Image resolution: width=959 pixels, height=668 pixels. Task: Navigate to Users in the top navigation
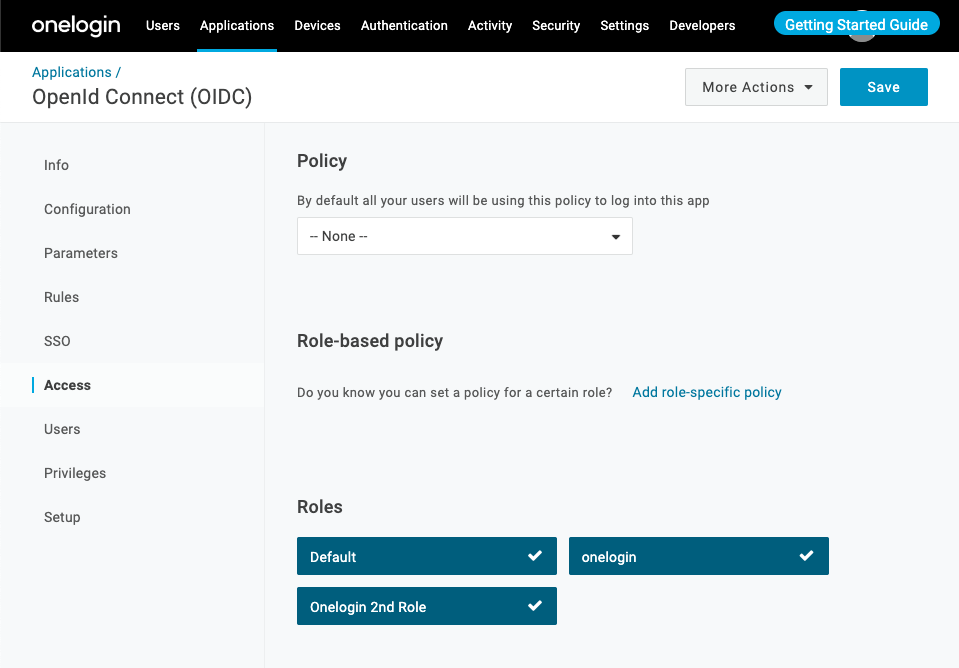click(162, 26)
